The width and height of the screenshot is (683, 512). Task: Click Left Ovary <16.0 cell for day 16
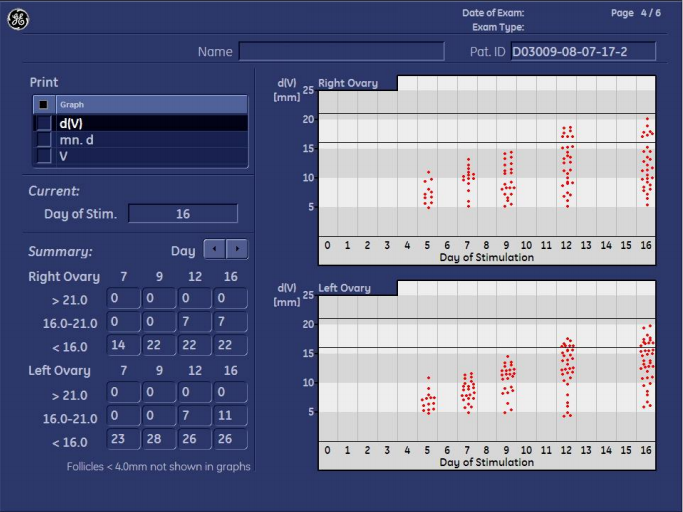(x=230, y=439)
